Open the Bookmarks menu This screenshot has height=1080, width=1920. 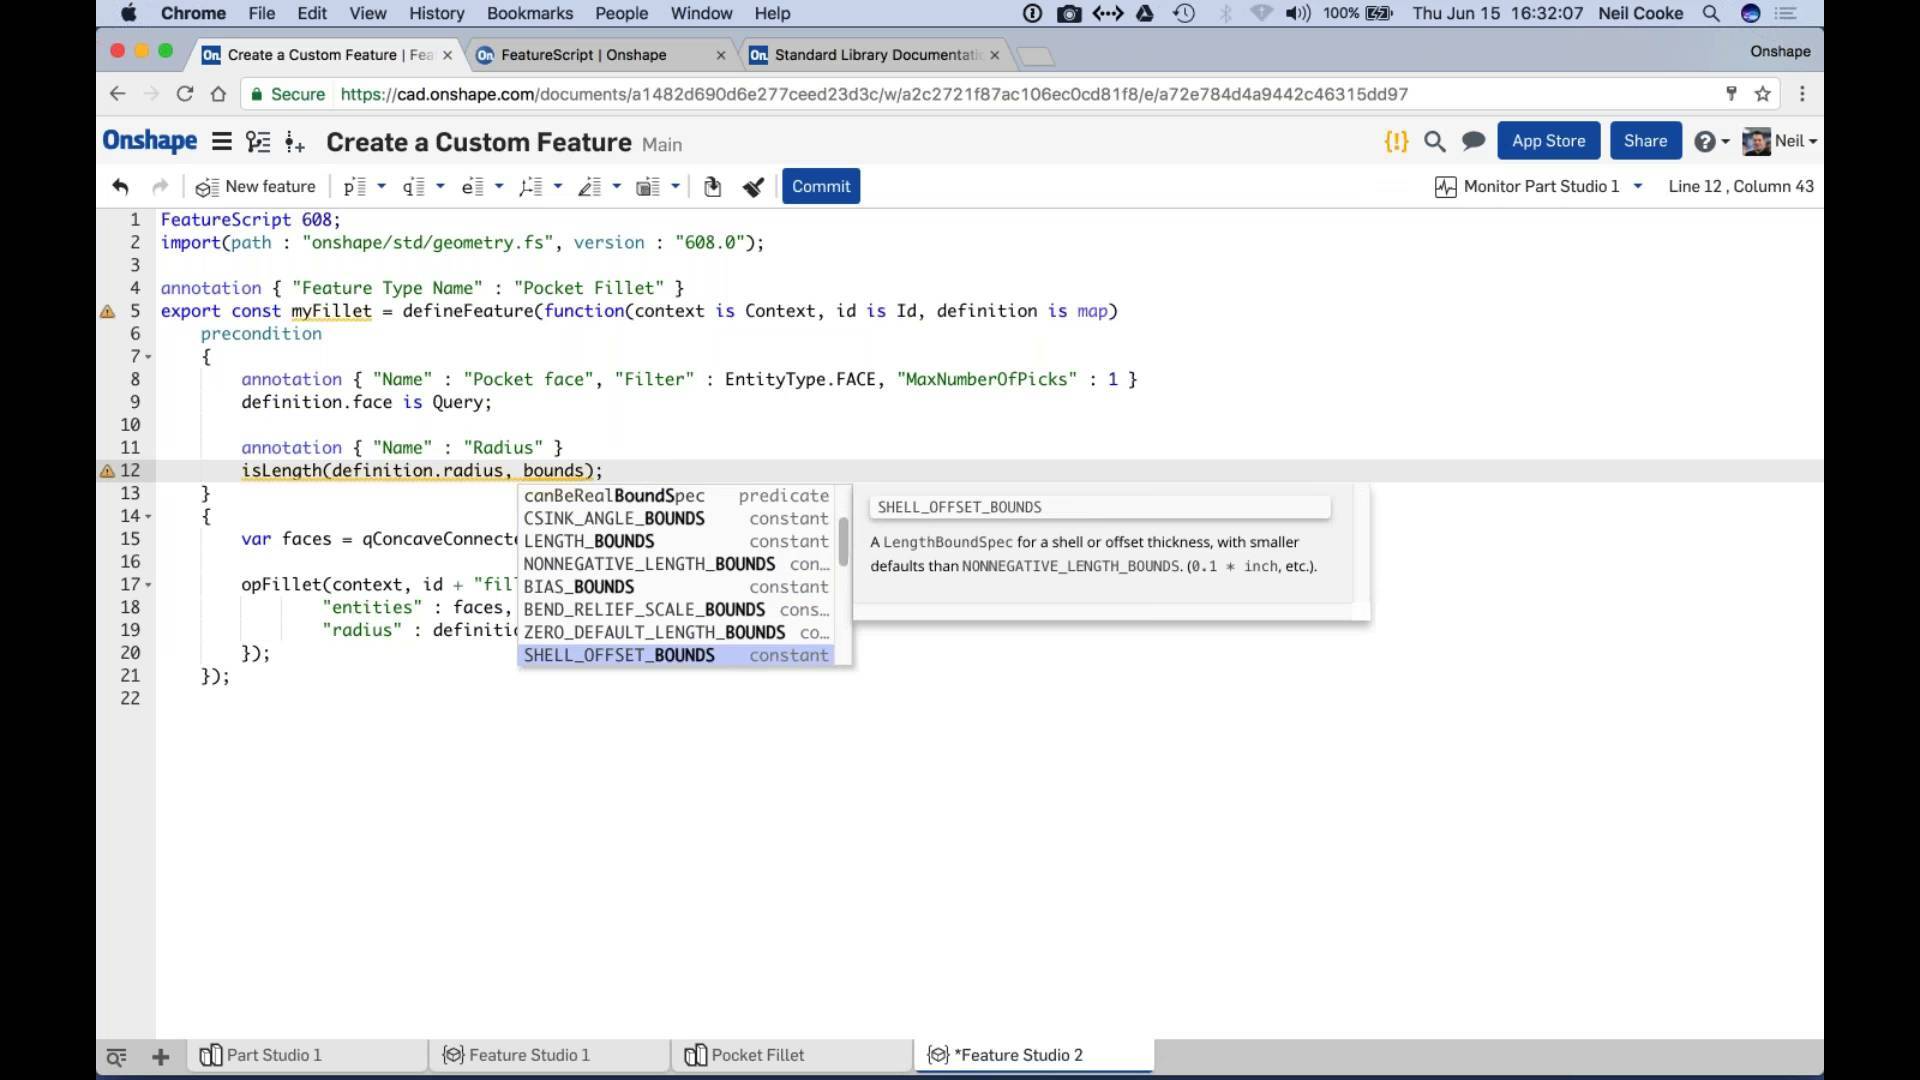[530, 13]
